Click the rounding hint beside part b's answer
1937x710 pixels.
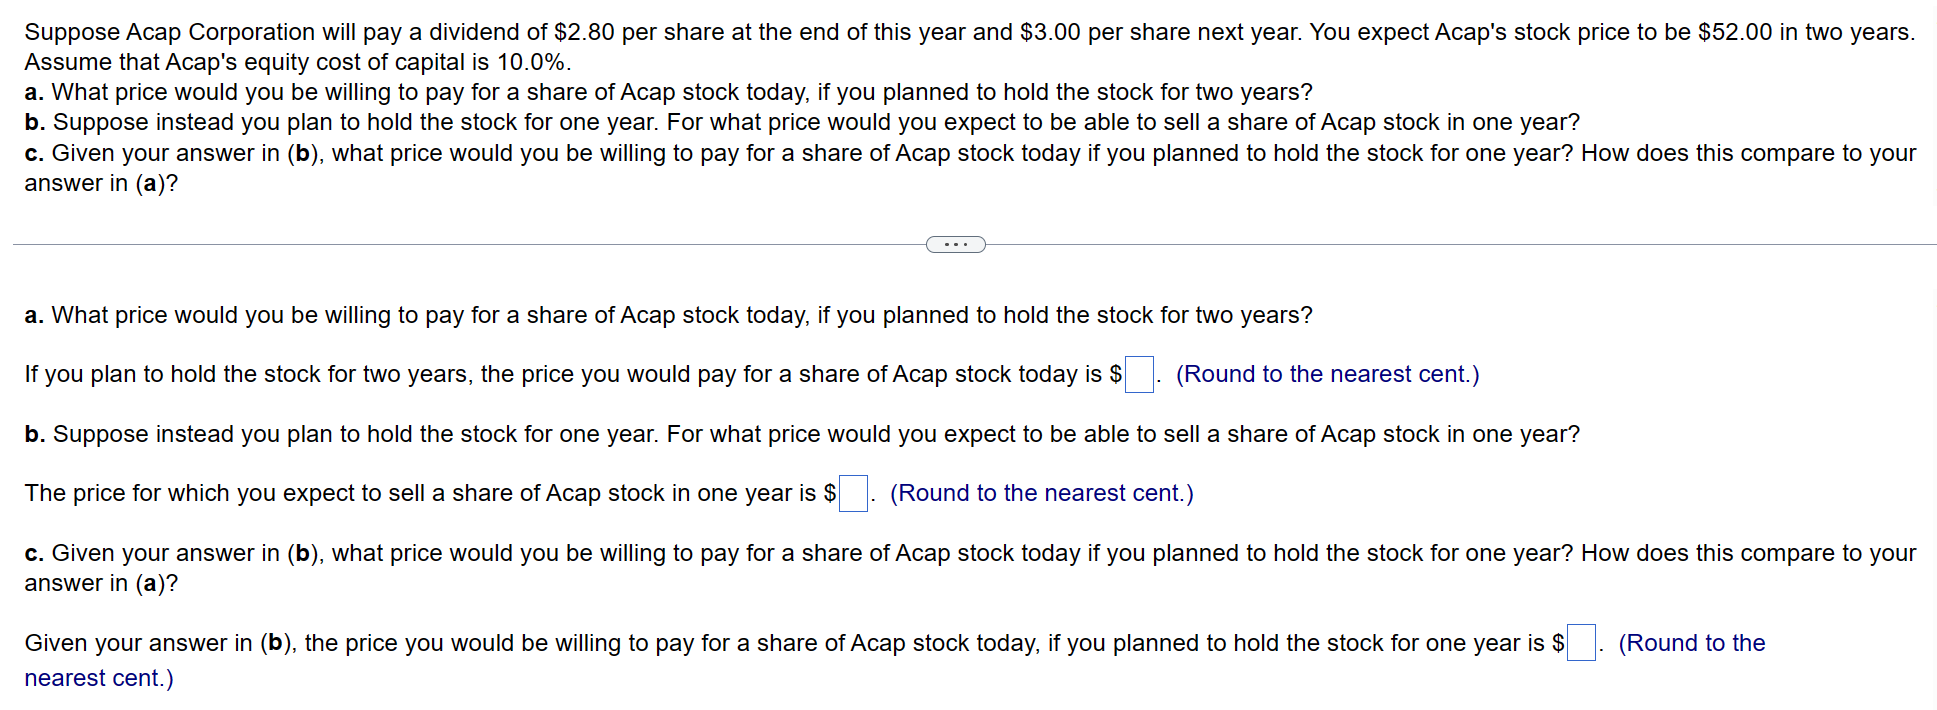tap(1041, 493)
